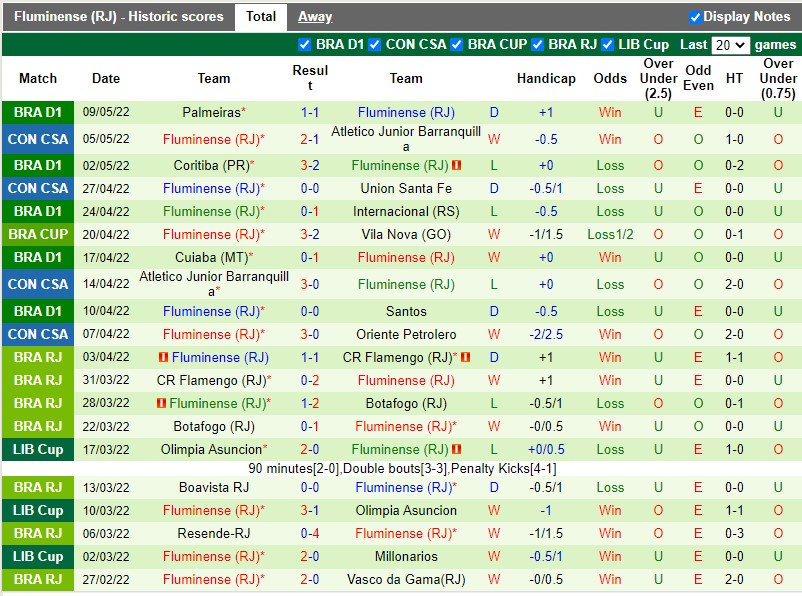
Task: Click the 3-1 score on 10/03/22
Action: click(310, 510)
